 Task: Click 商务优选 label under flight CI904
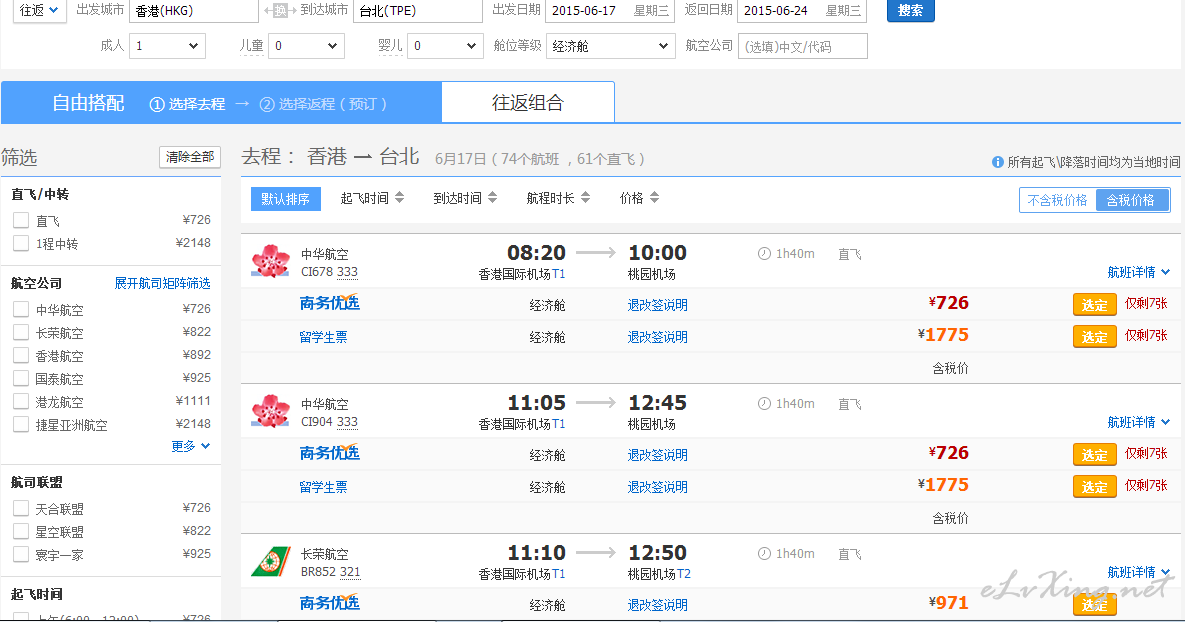click(330, 453)
